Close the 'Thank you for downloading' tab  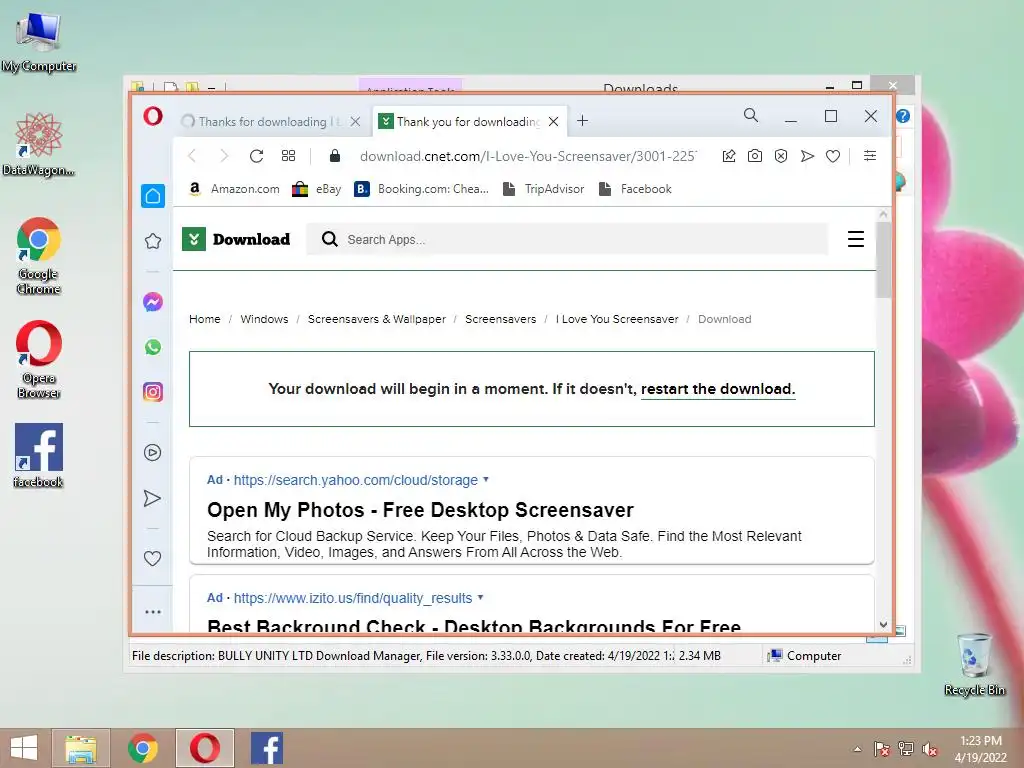click(554, 121)
